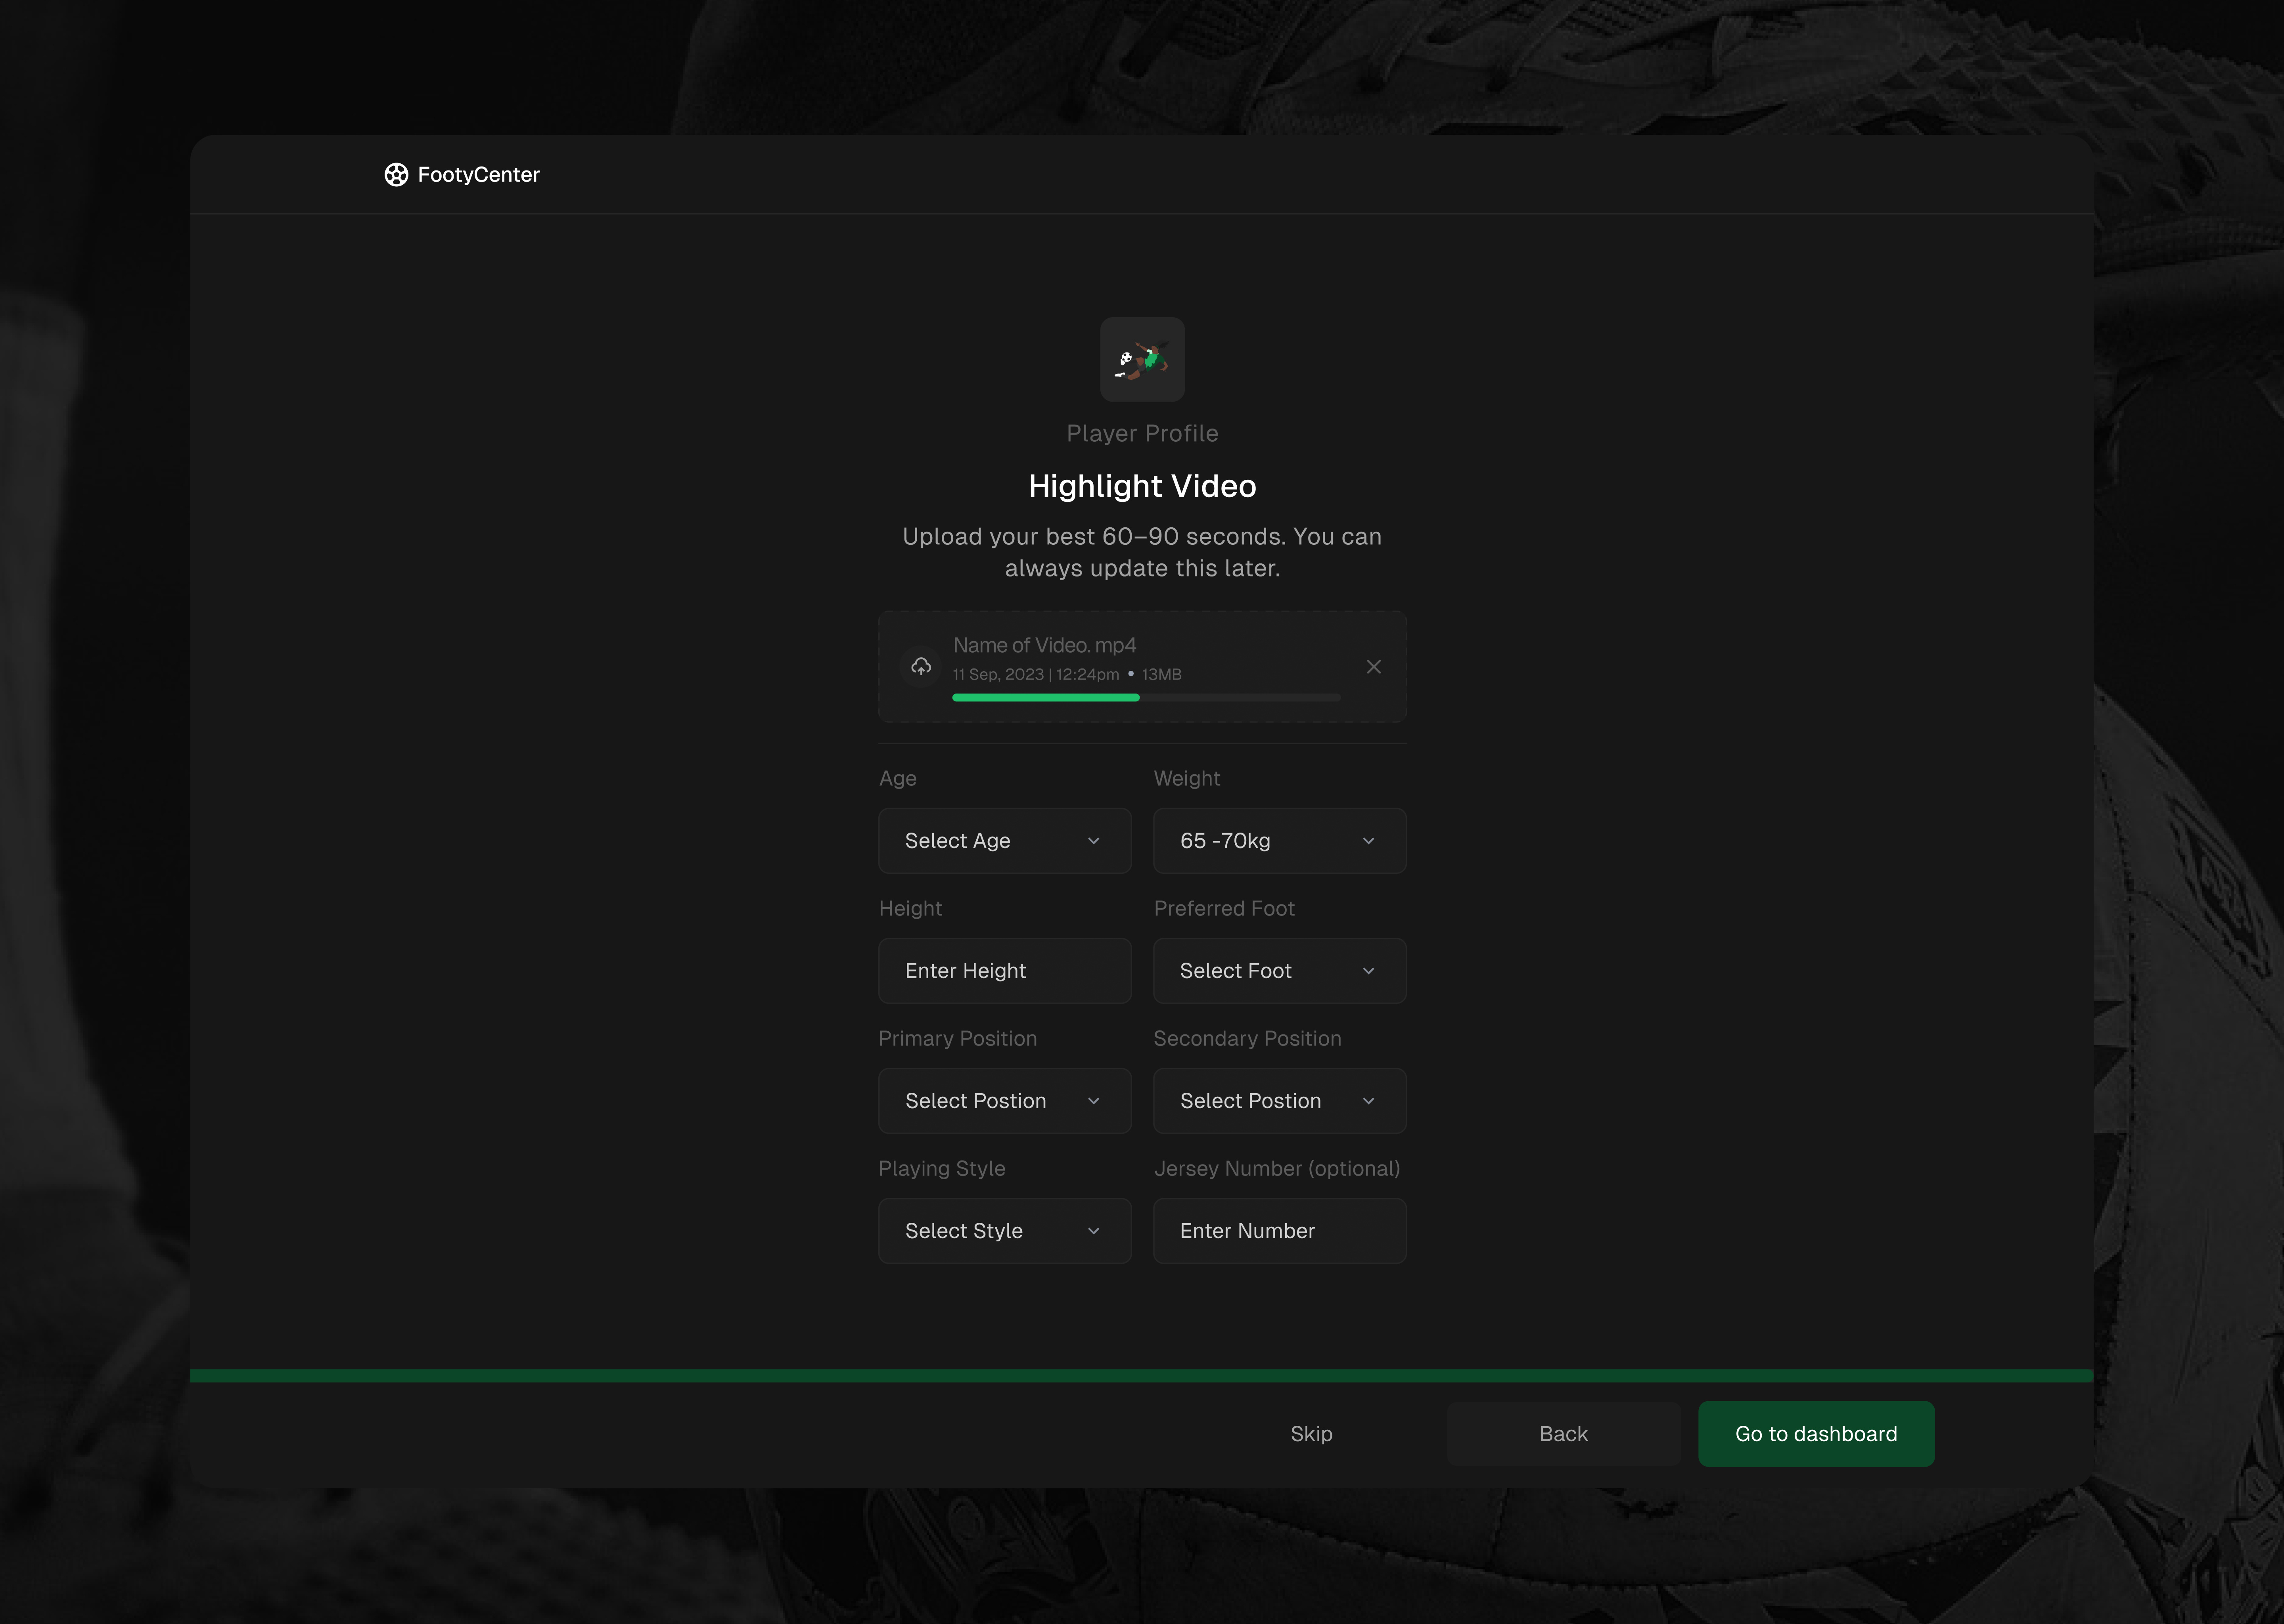Open the Select Age dropdown
Viewport: 2284px width, 1624px height.
click(x=1004, y=841)
